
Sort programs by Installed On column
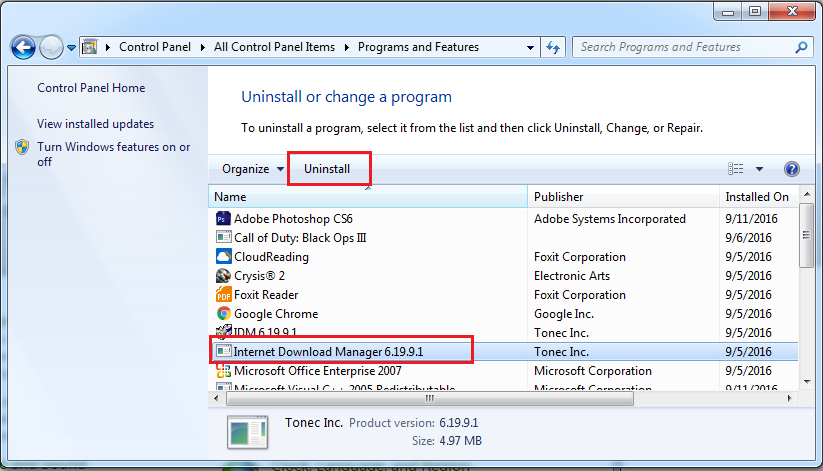[x=757, y=197]
